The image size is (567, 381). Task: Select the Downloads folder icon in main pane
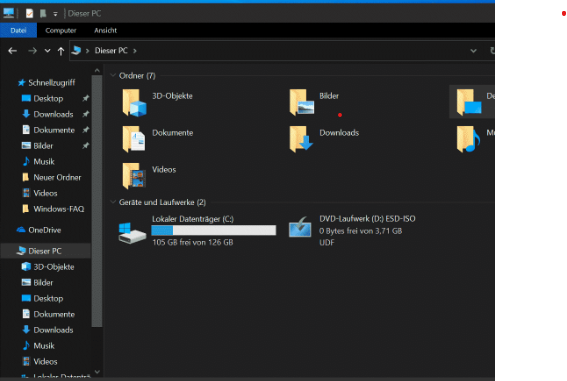301,139
